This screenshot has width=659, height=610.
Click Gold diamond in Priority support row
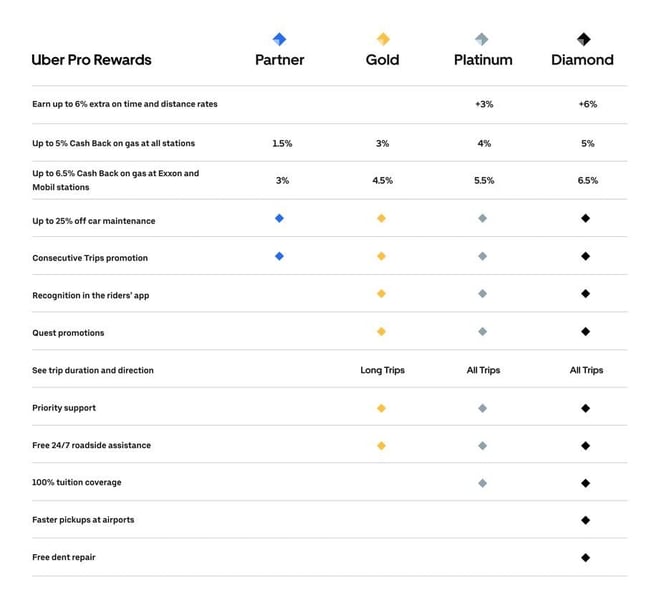coord(381,408)
